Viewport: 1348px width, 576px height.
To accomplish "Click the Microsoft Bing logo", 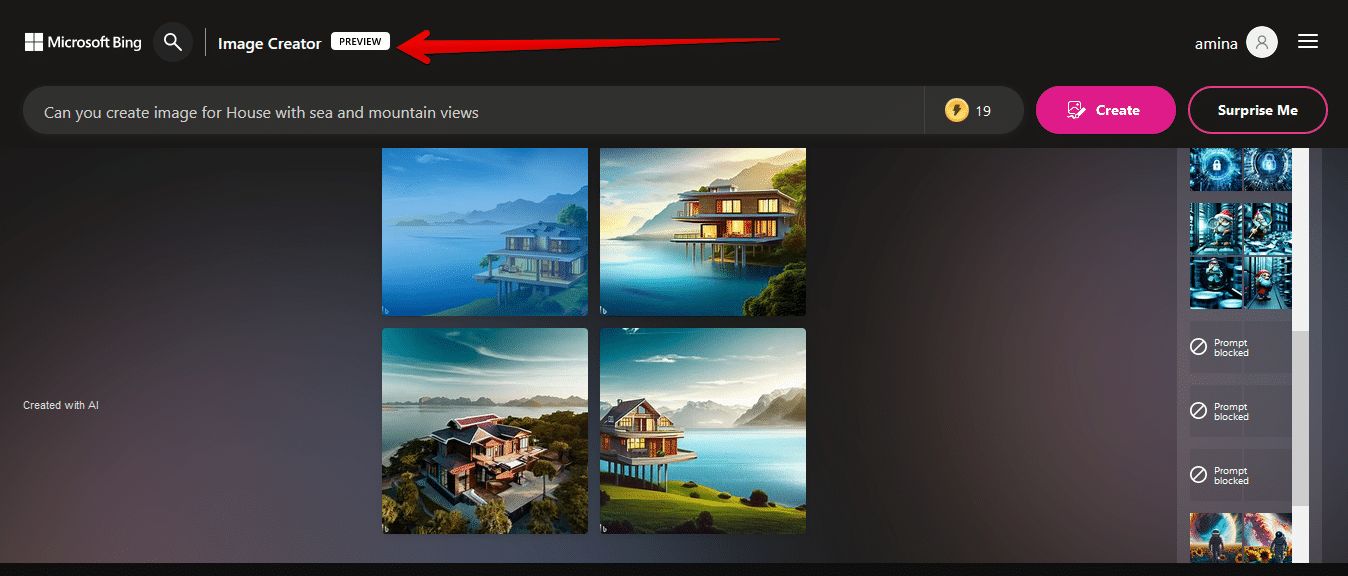I will pos(83,42).
